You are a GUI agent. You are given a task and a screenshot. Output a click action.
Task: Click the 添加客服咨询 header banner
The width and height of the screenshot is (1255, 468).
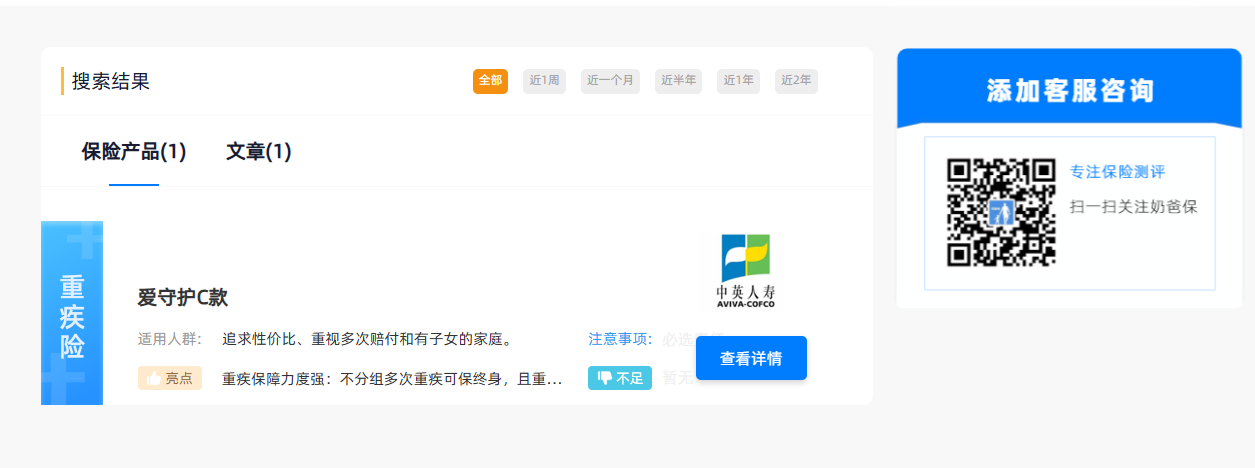point(1070,91)
